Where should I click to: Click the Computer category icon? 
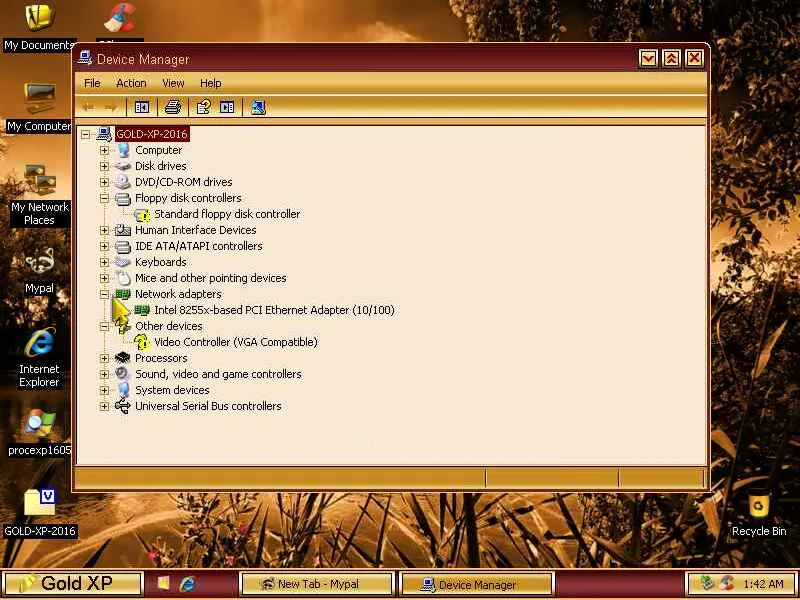click(123, 150)
